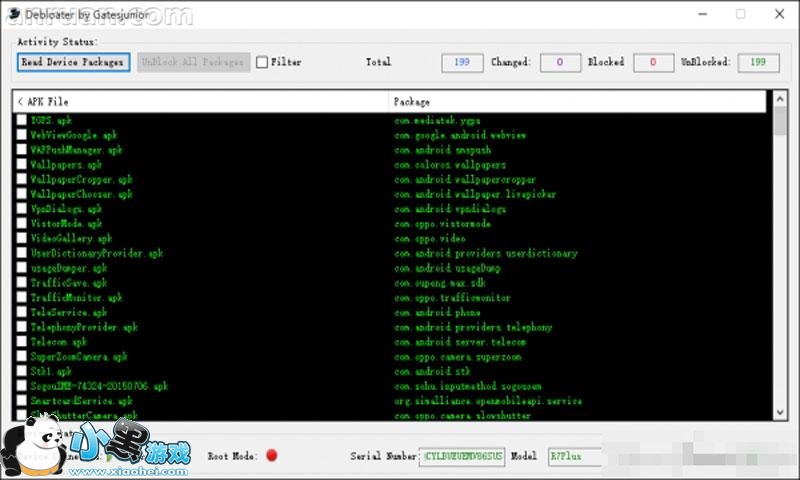Mark TrafficMonitor.apk checkbox for blocking
Image resolution: width=800 pixels, height=480 pixels.
click(x=22, y=298)
